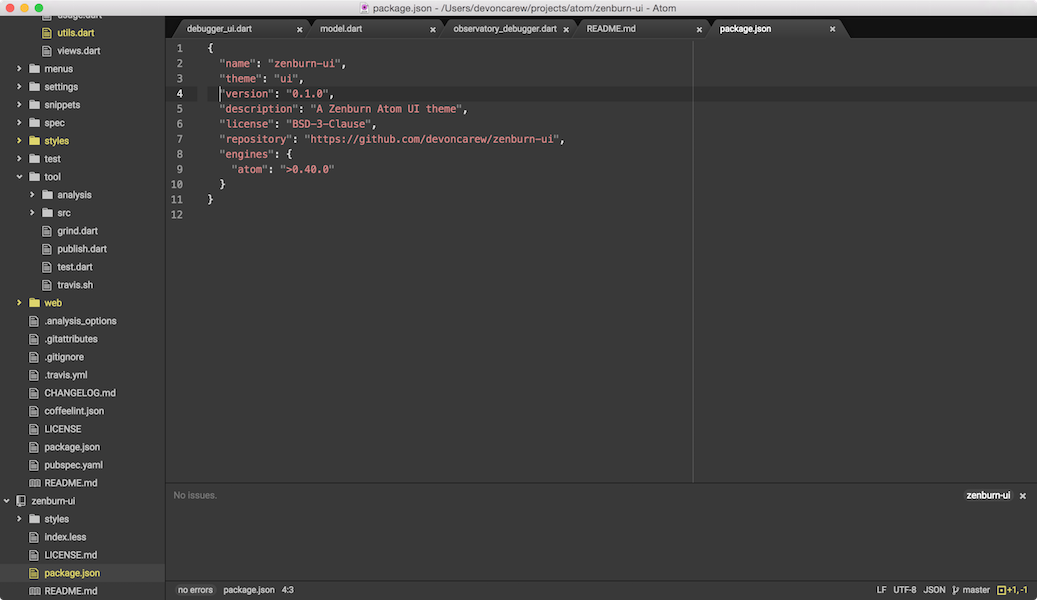The width and height of the screenshot is (1037, 600).
Task: Expand the menus folder
Action: click(19, 68)
